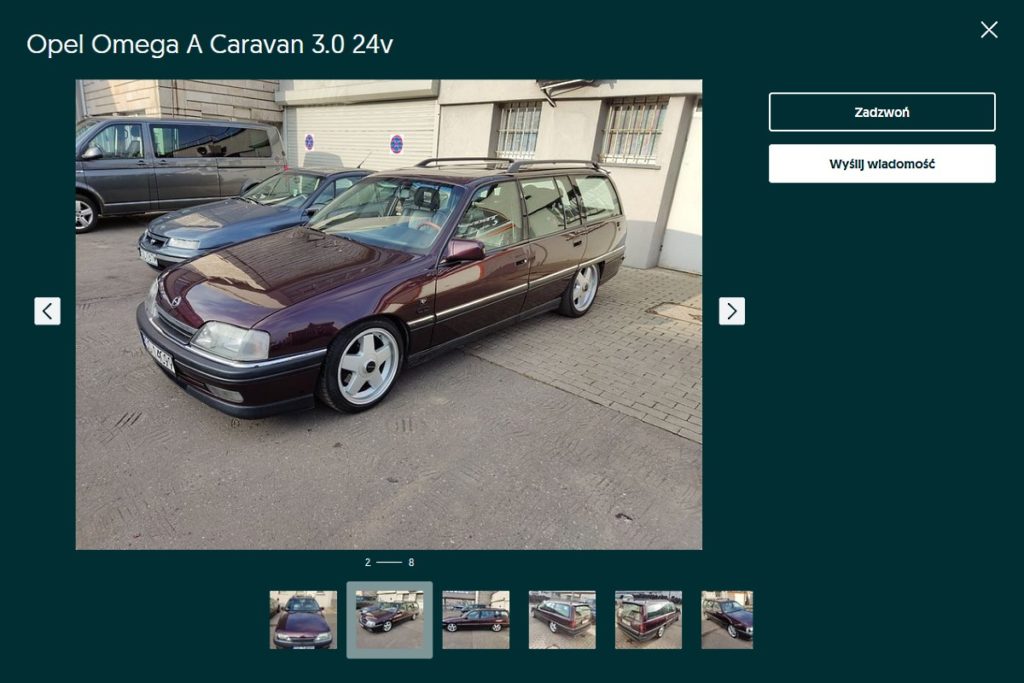Screen dimensions: 1024x683
Task: Click the current photo number 2 indicator
Action: (x=368, y=562)
